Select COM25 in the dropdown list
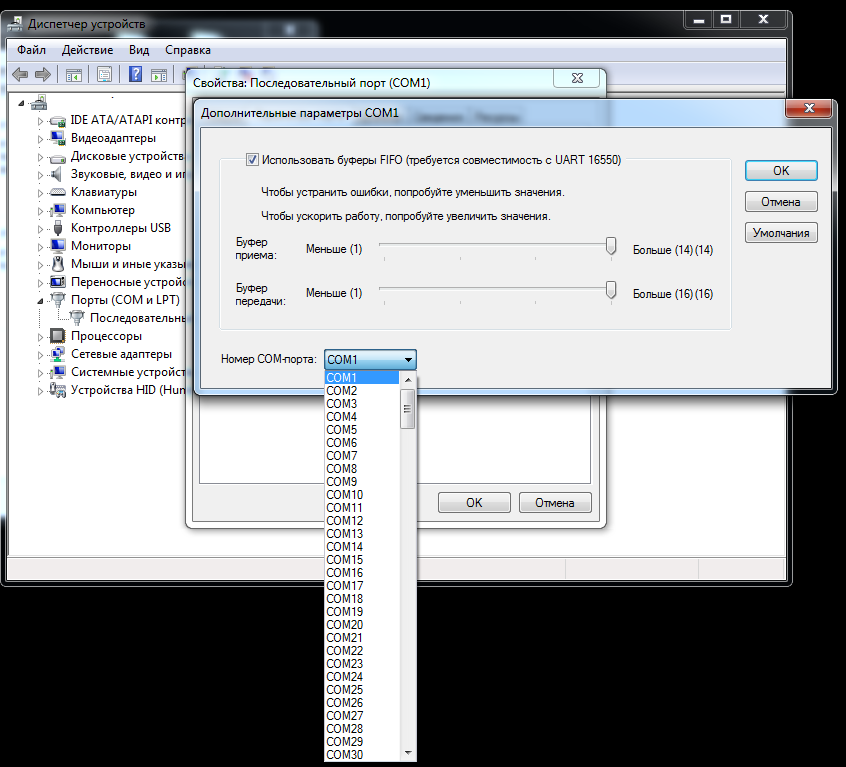This screenshot has width=846, height=767. tap(362, 690)
